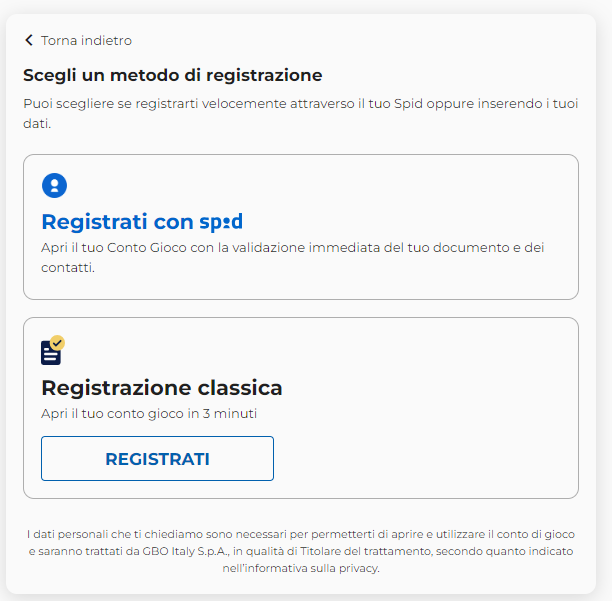This screenshot has width=612, height=601.
Task: Click the back chevron arrow icon
Action: 29,41
